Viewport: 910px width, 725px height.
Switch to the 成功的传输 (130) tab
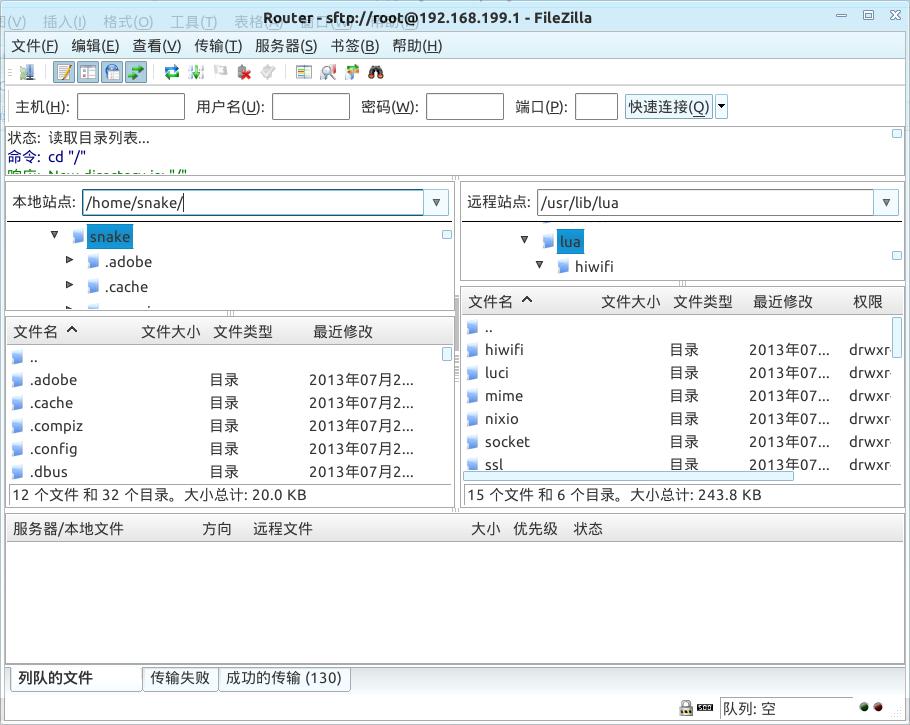tap(283, 678)
